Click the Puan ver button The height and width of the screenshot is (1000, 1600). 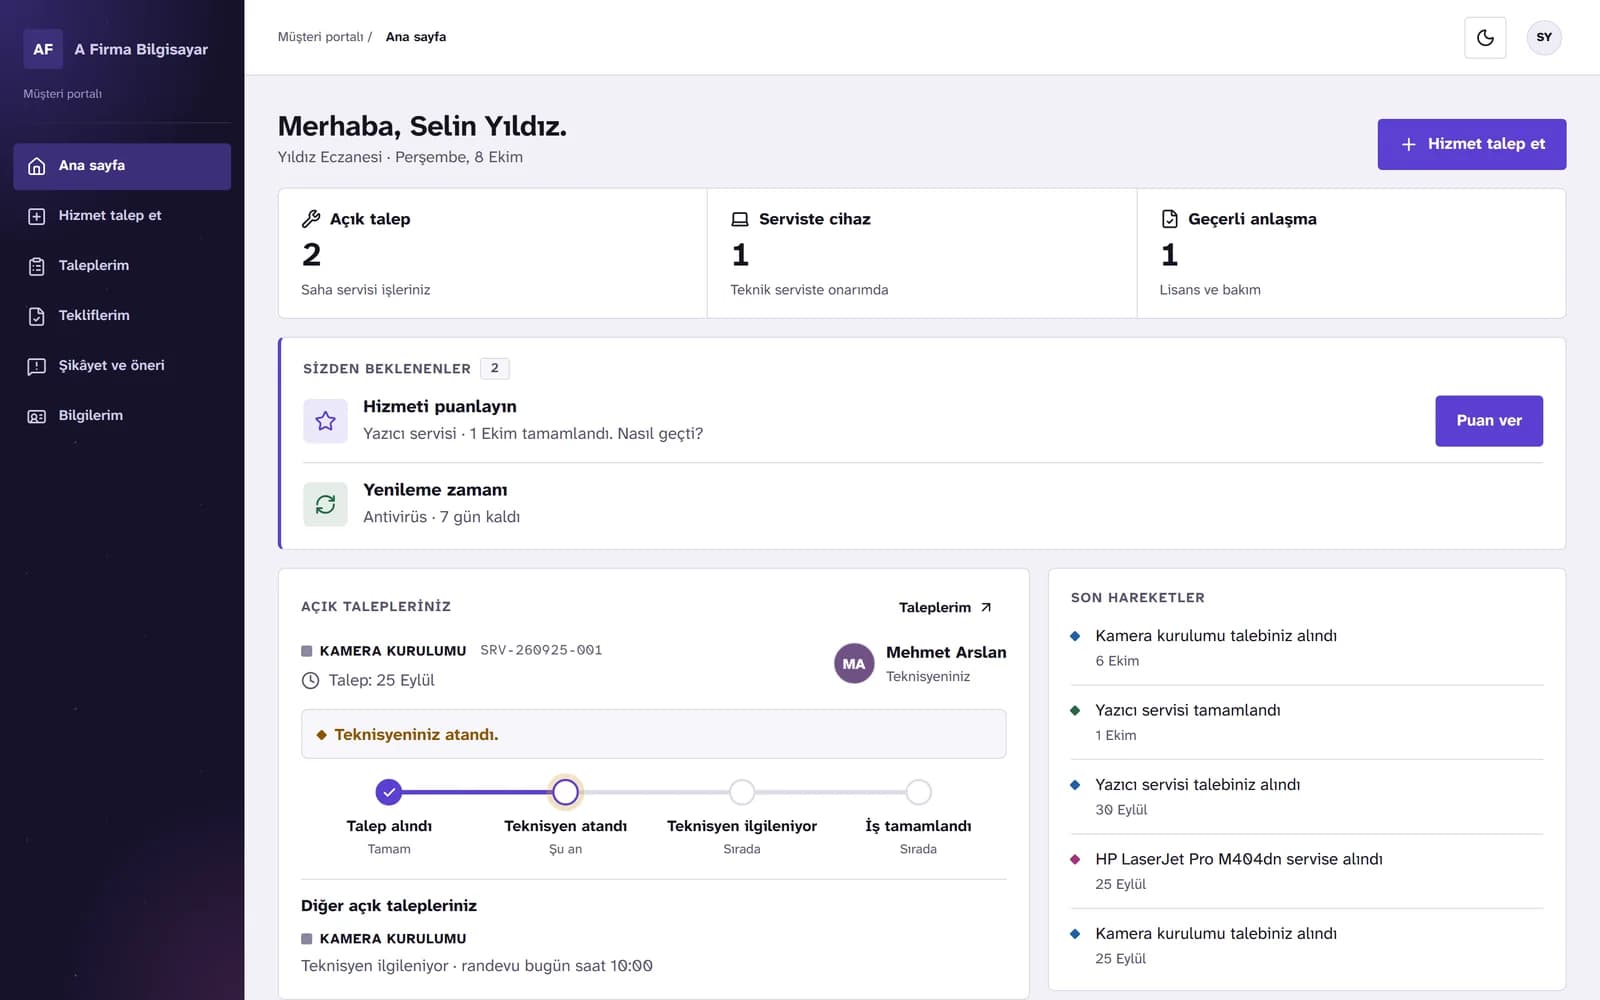click(x=1489, y=421)
